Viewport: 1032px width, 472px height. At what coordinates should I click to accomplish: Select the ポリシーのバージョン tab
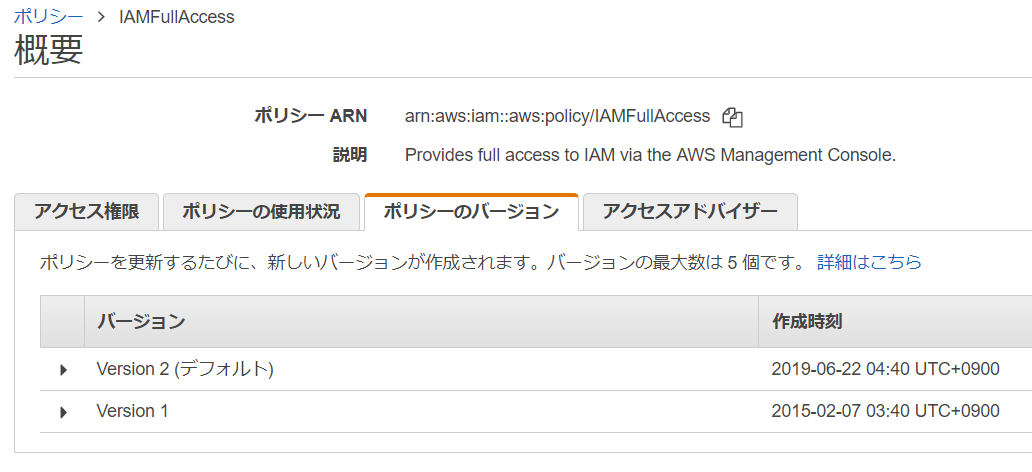tap(471, 212)
